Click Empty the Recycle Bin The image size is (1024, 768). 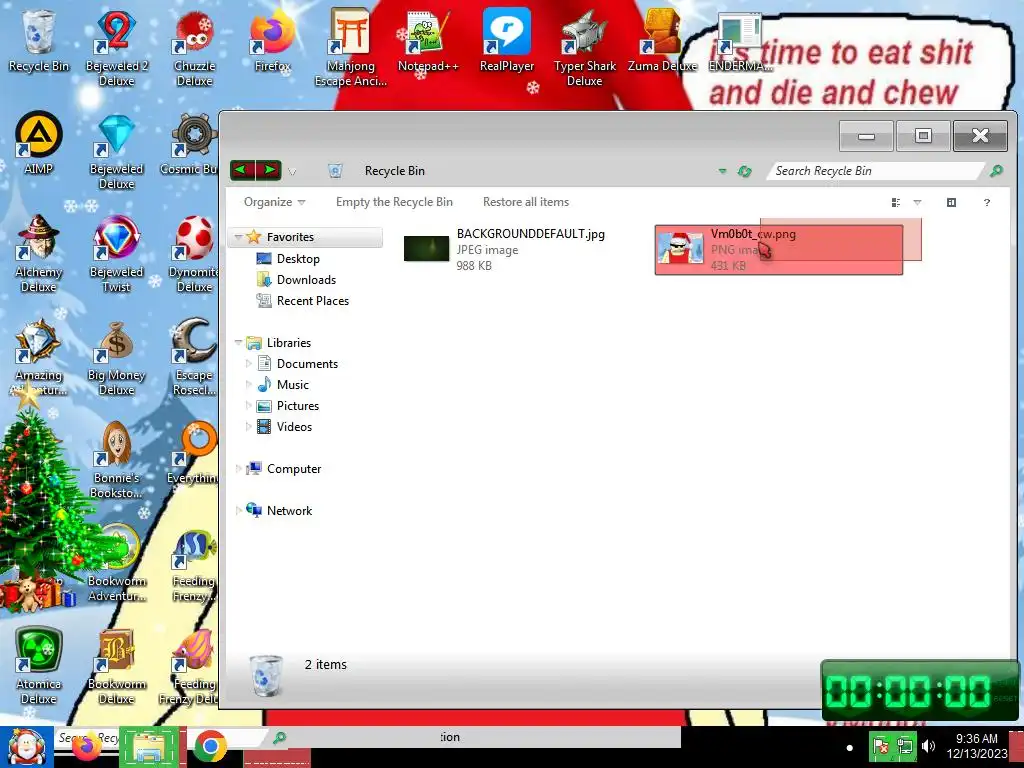click(394, 202)
